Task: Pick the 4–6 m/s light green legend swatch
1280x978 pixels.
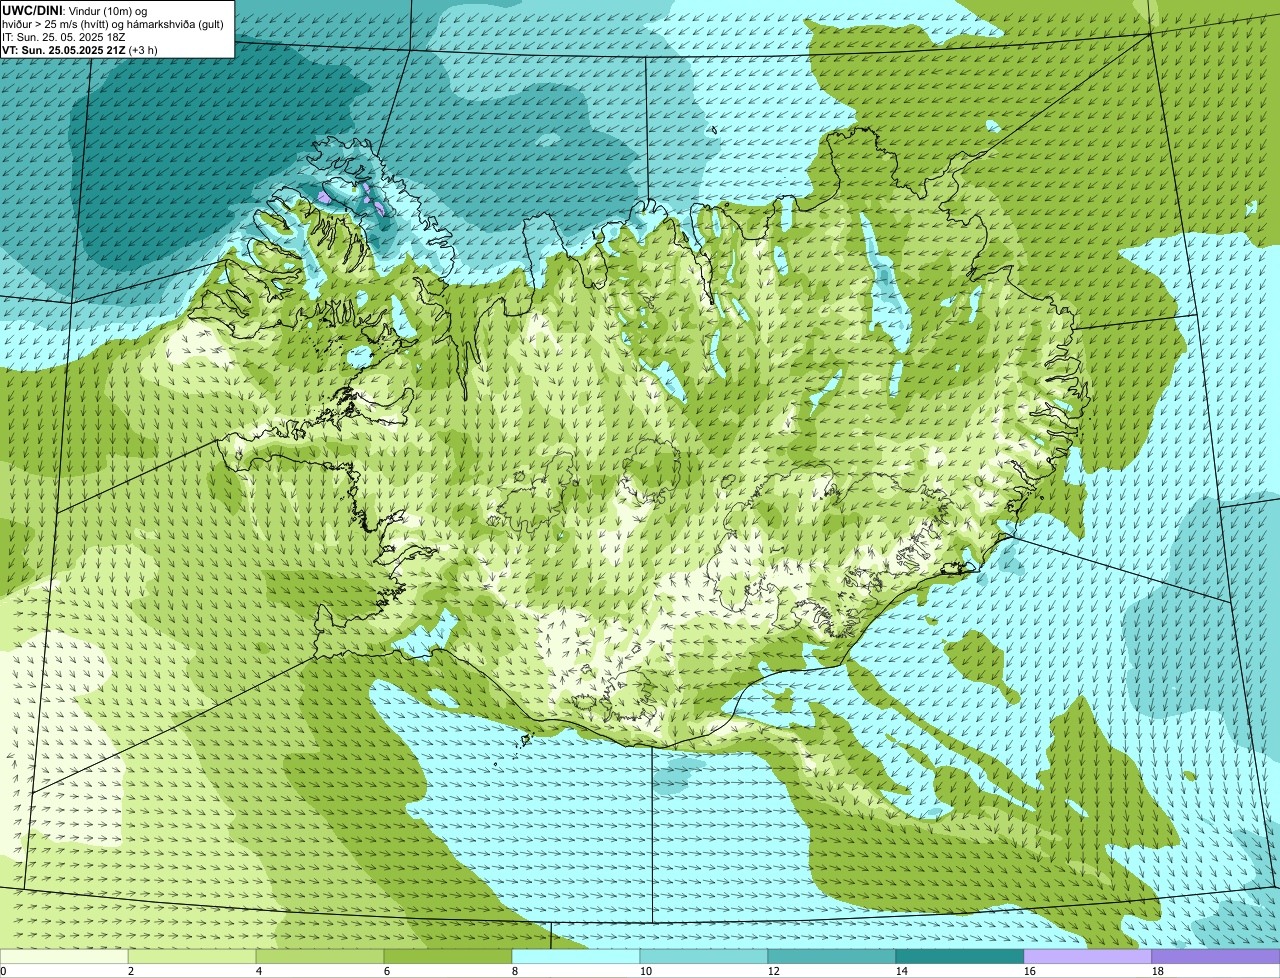Action: (x=320, y=957)
